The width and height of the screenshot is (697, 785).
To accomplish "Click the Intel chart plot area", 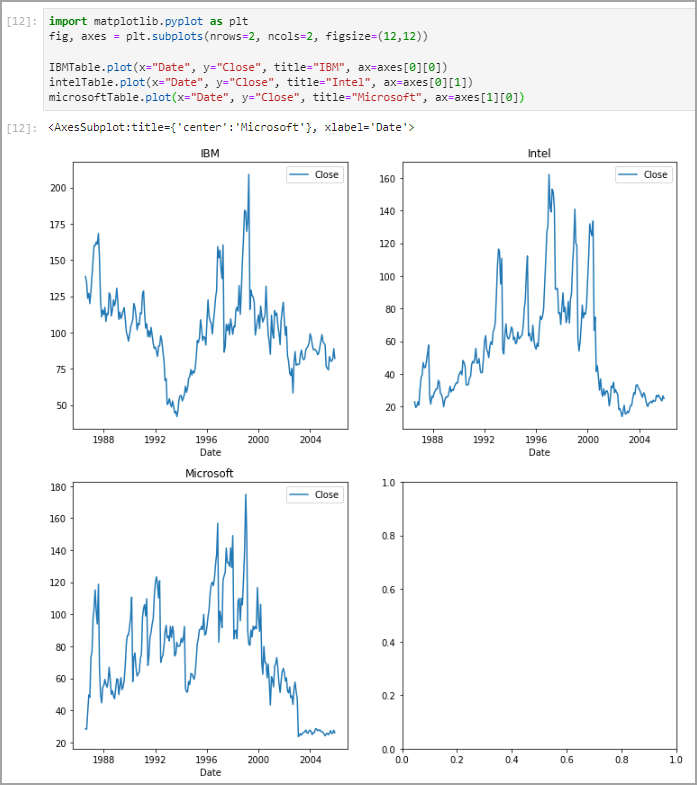I will pyautogui.click(x=540, y=296).
